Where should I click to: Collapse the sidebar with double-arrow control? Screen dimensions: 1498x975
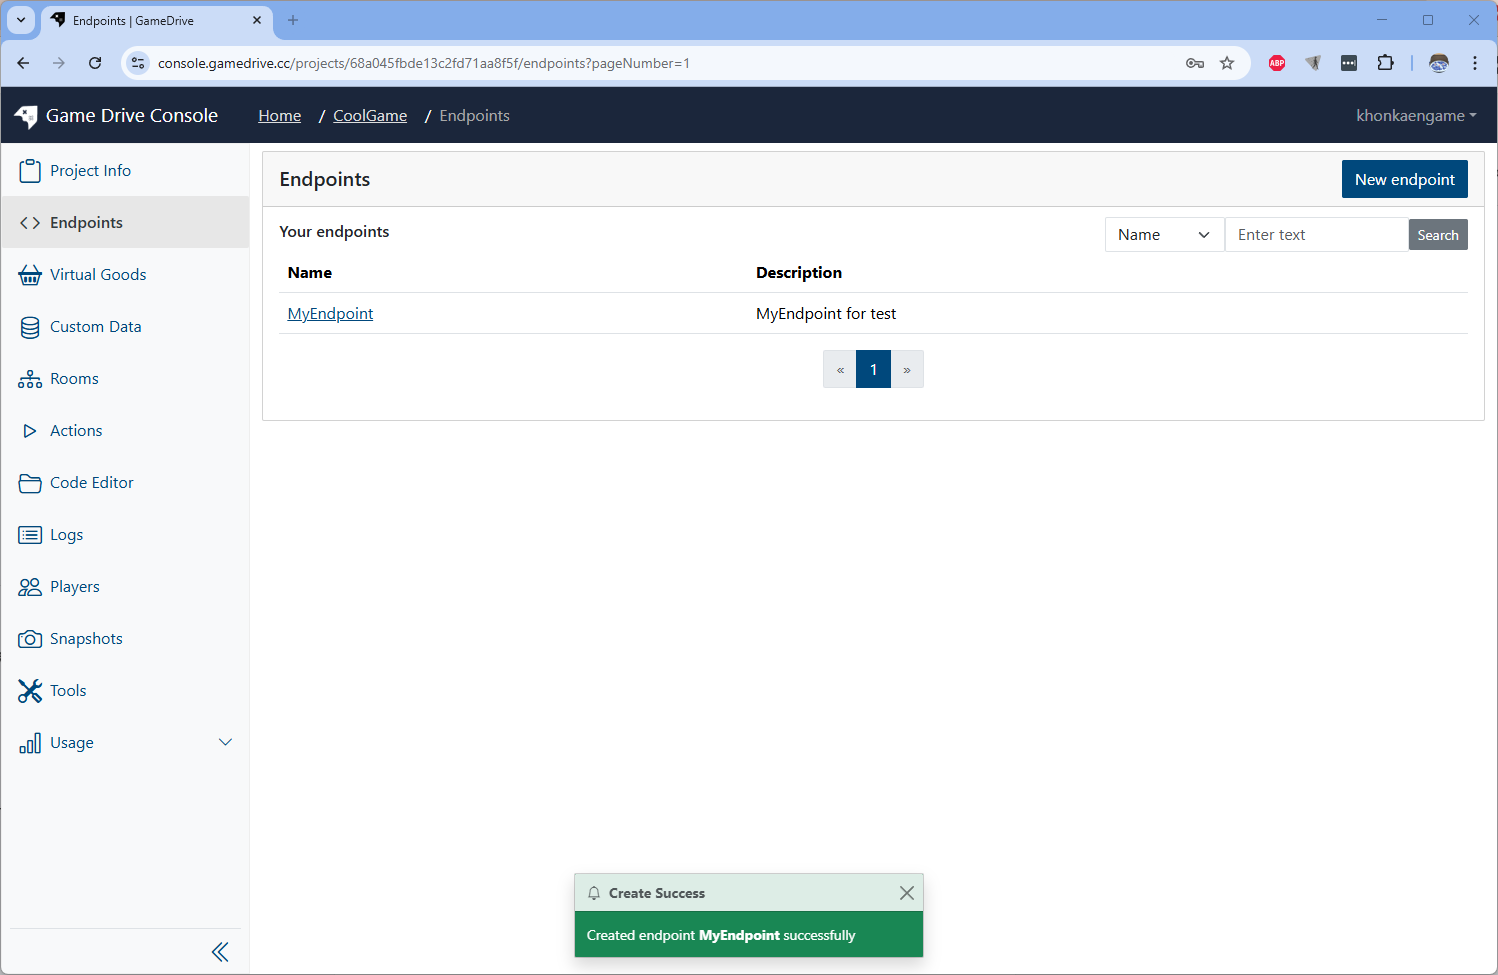[220, 951]
